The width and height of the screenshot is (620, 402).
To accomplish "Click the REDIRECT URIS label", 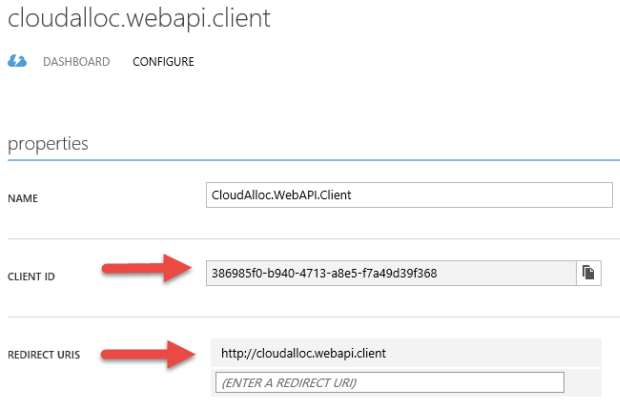I will (x=43, y=354).
